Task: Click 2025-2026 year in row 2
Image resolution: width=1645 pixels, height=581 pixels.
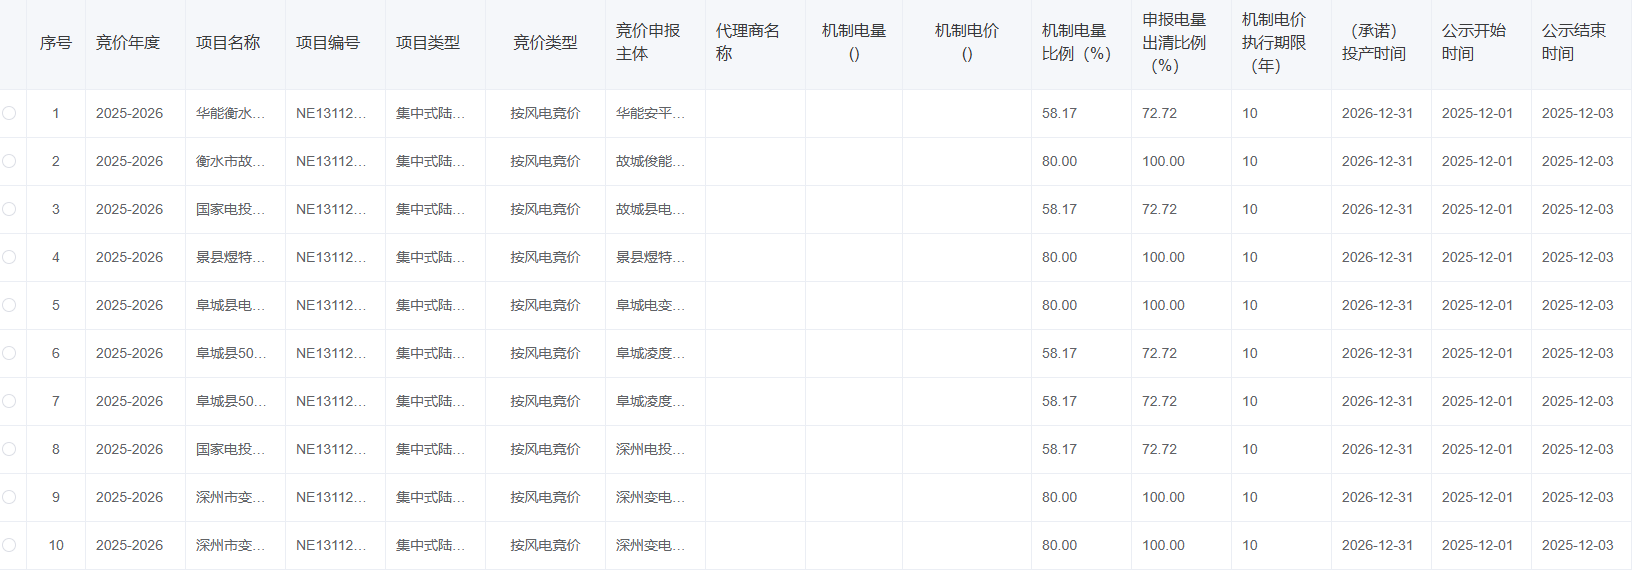Action: (x=129, y=161)
